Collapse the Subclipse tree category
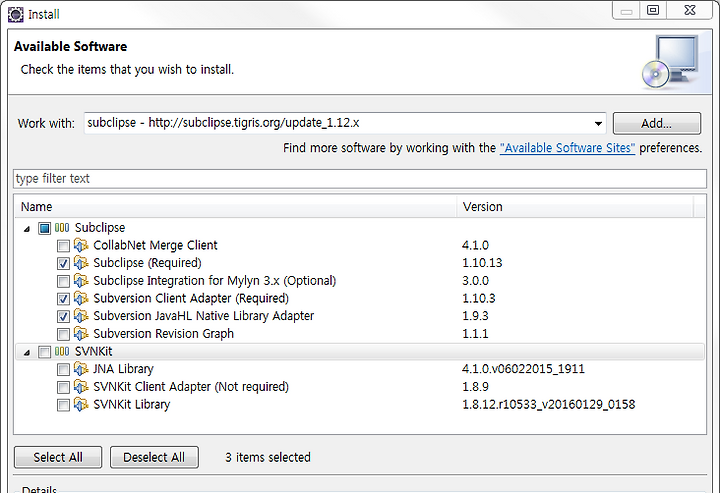The image size is (720, 493). (27, 229)
